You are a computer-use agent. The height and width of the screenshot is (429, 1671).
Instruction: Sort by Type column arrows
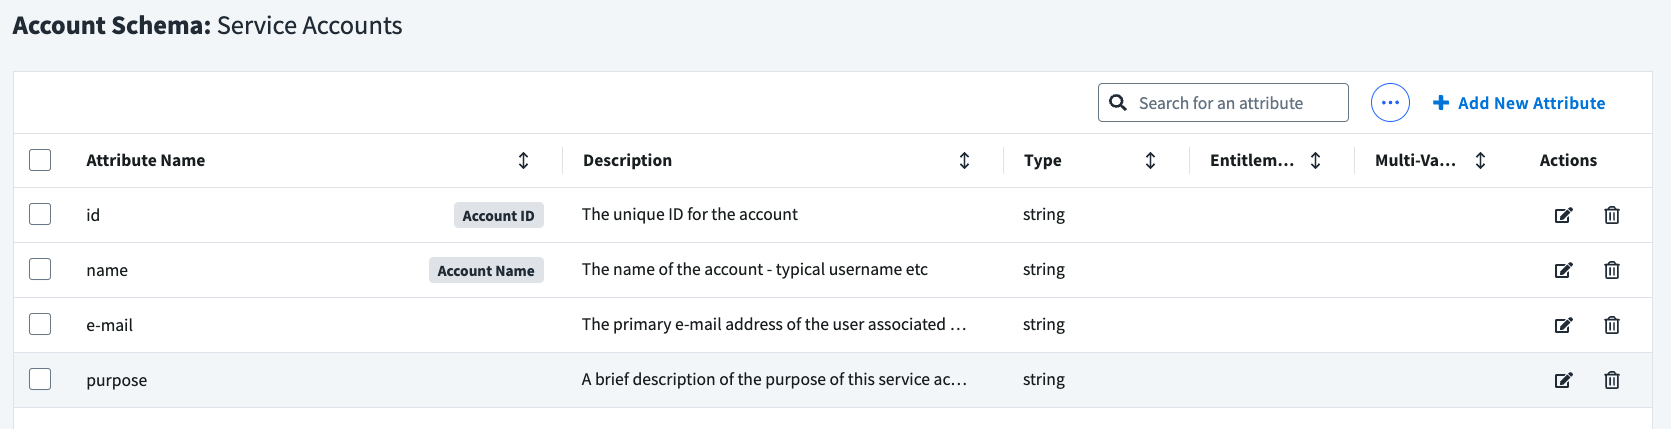tap(1150, 160)
